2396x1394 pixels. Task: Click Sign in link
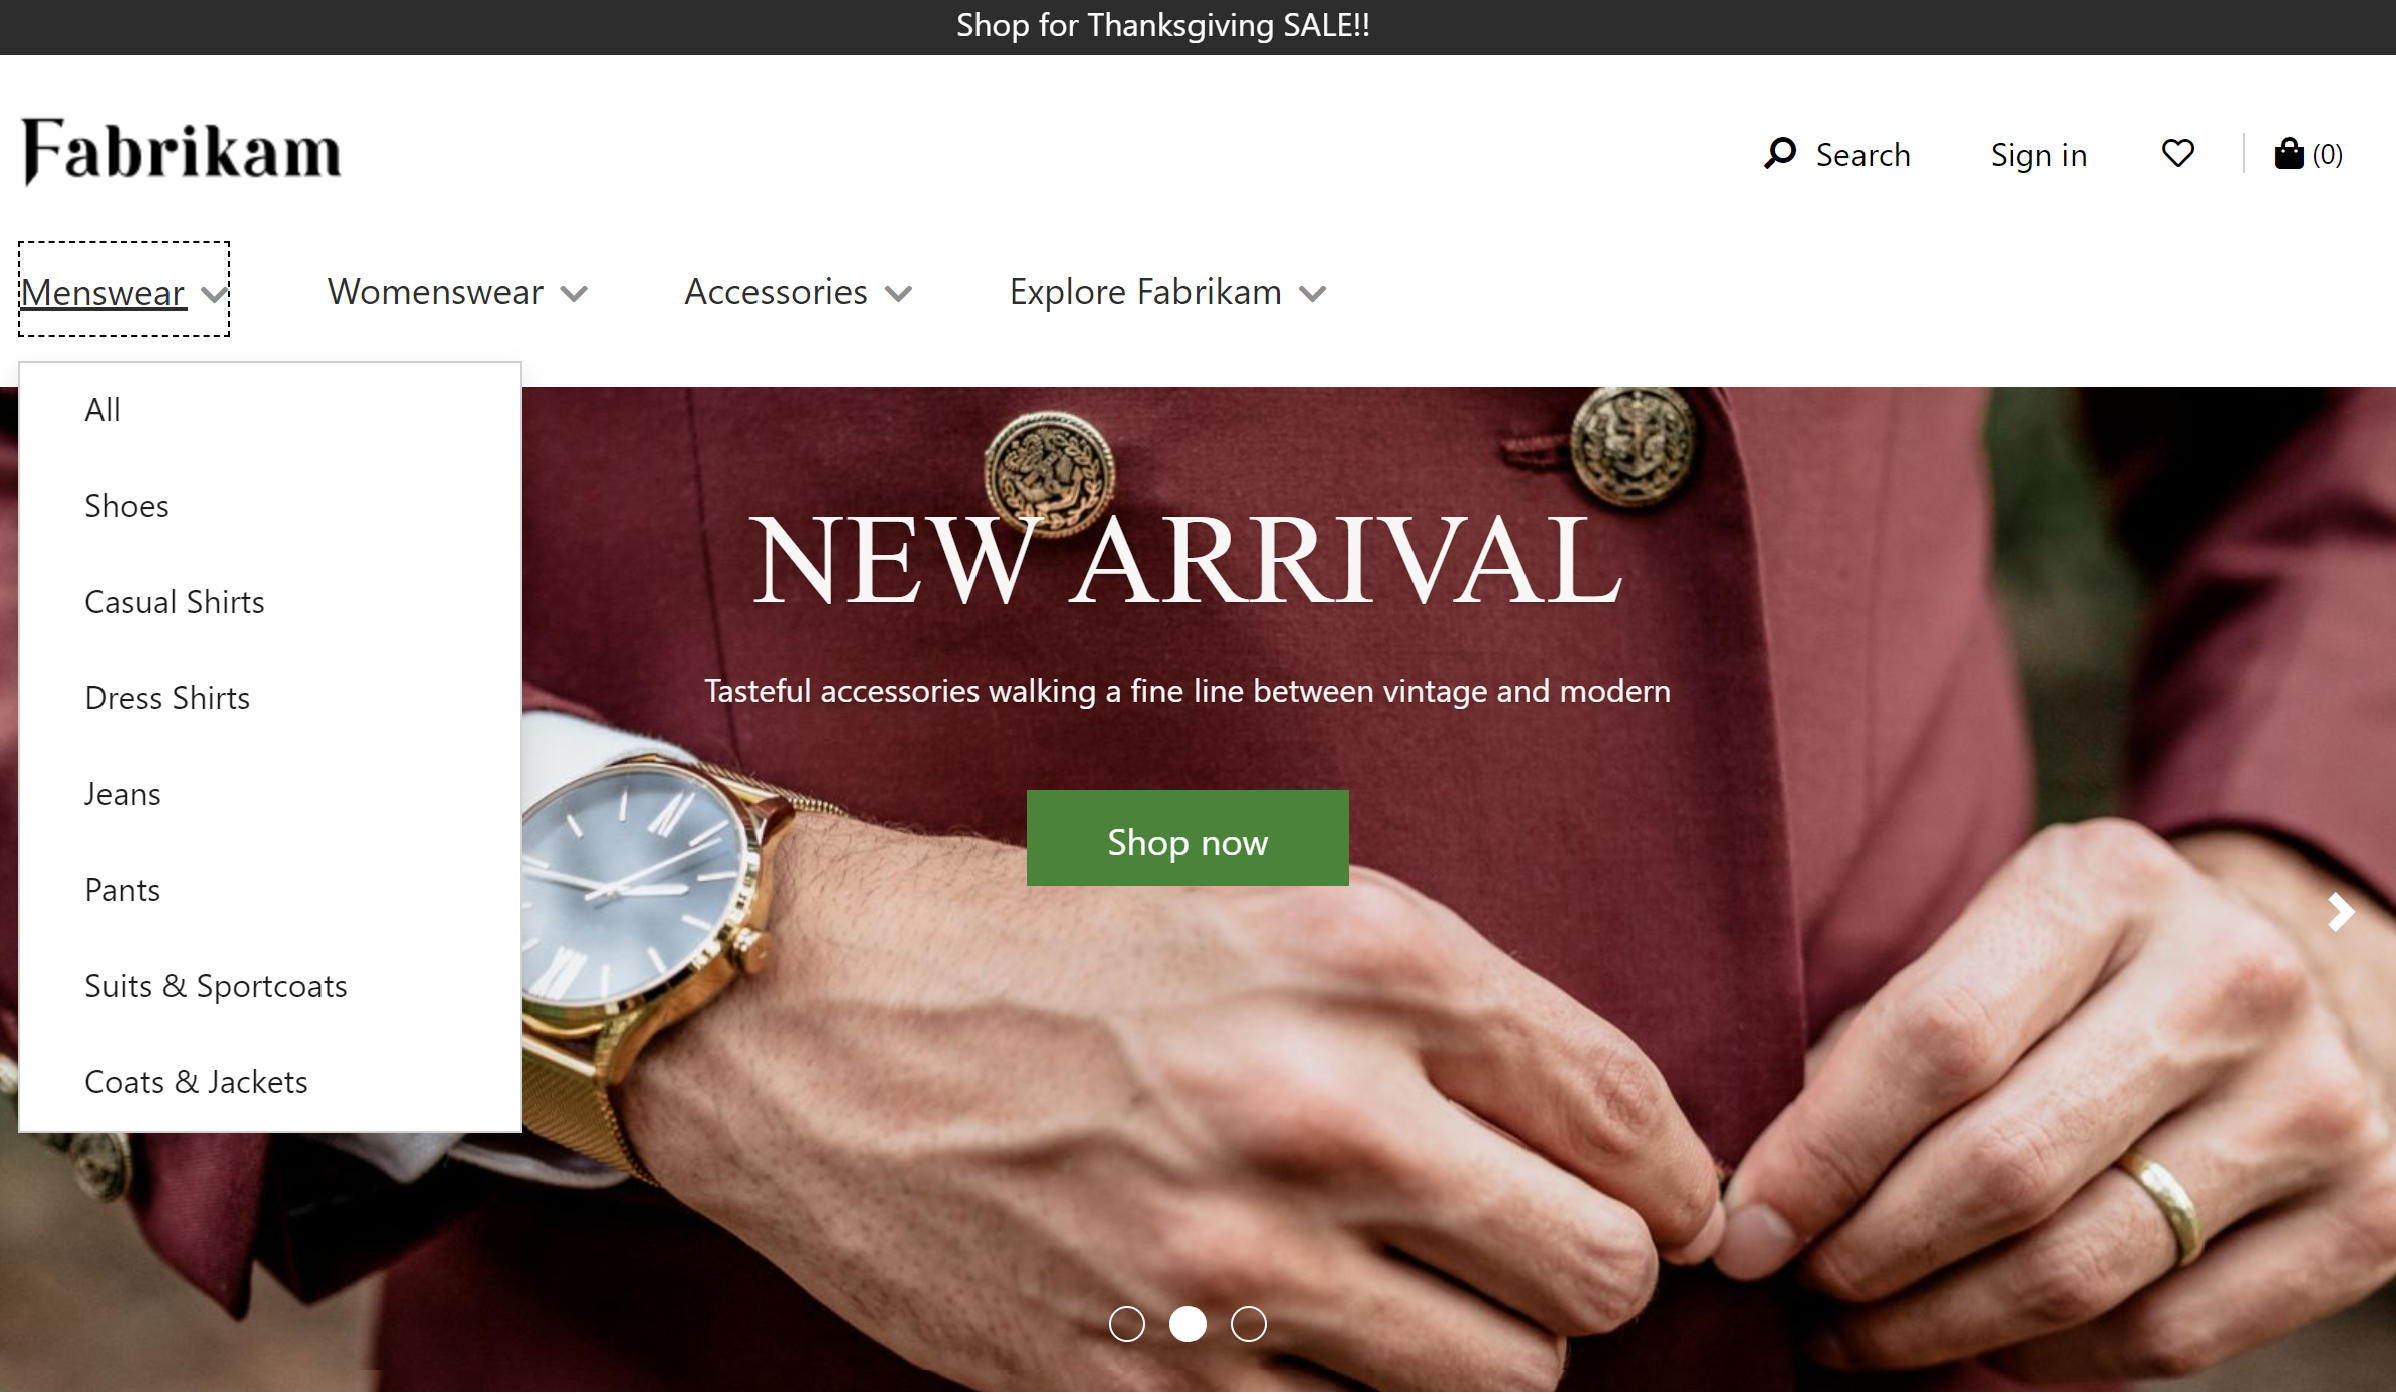pyautogui.click(x=2036, y=154)
